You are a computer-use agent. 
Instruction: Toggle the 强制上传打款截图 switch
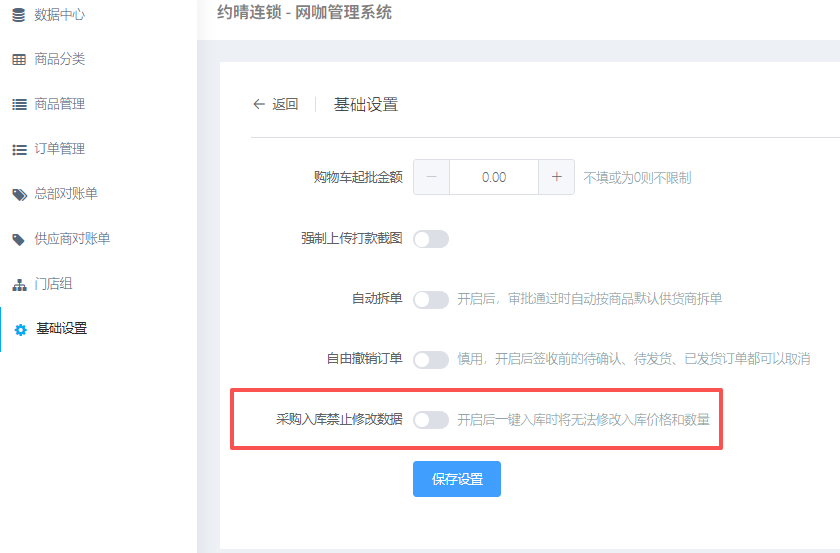[431, 239]
